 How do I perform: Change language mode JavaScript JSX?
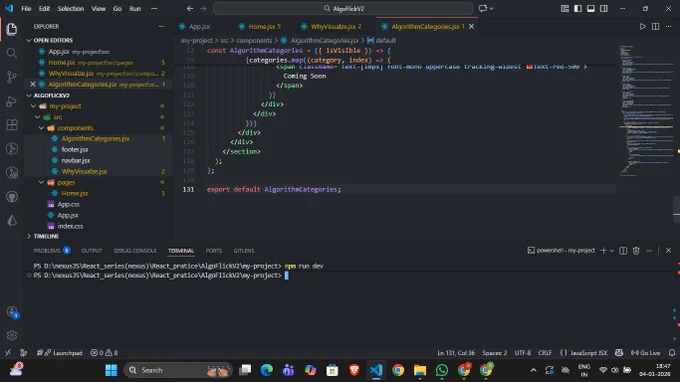(588, 353)
